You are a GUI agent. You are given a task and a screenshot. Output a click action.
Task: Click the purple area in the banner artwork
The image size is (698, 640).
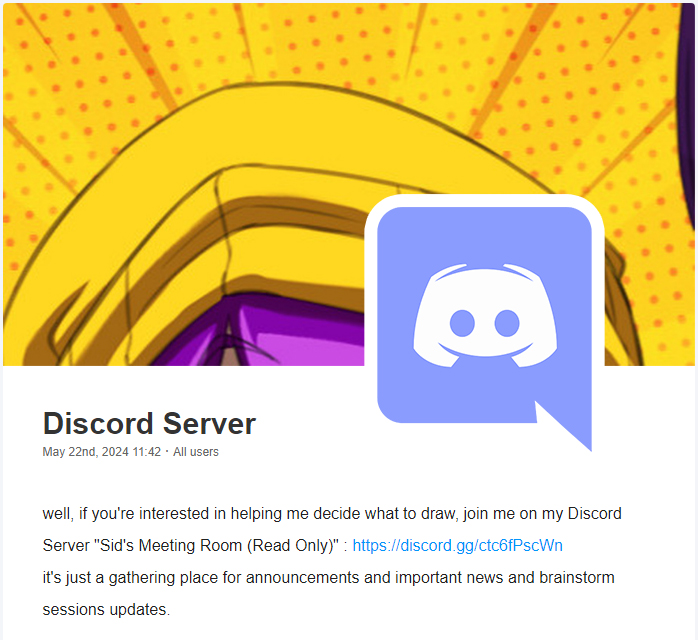click(x=276, y=334)
